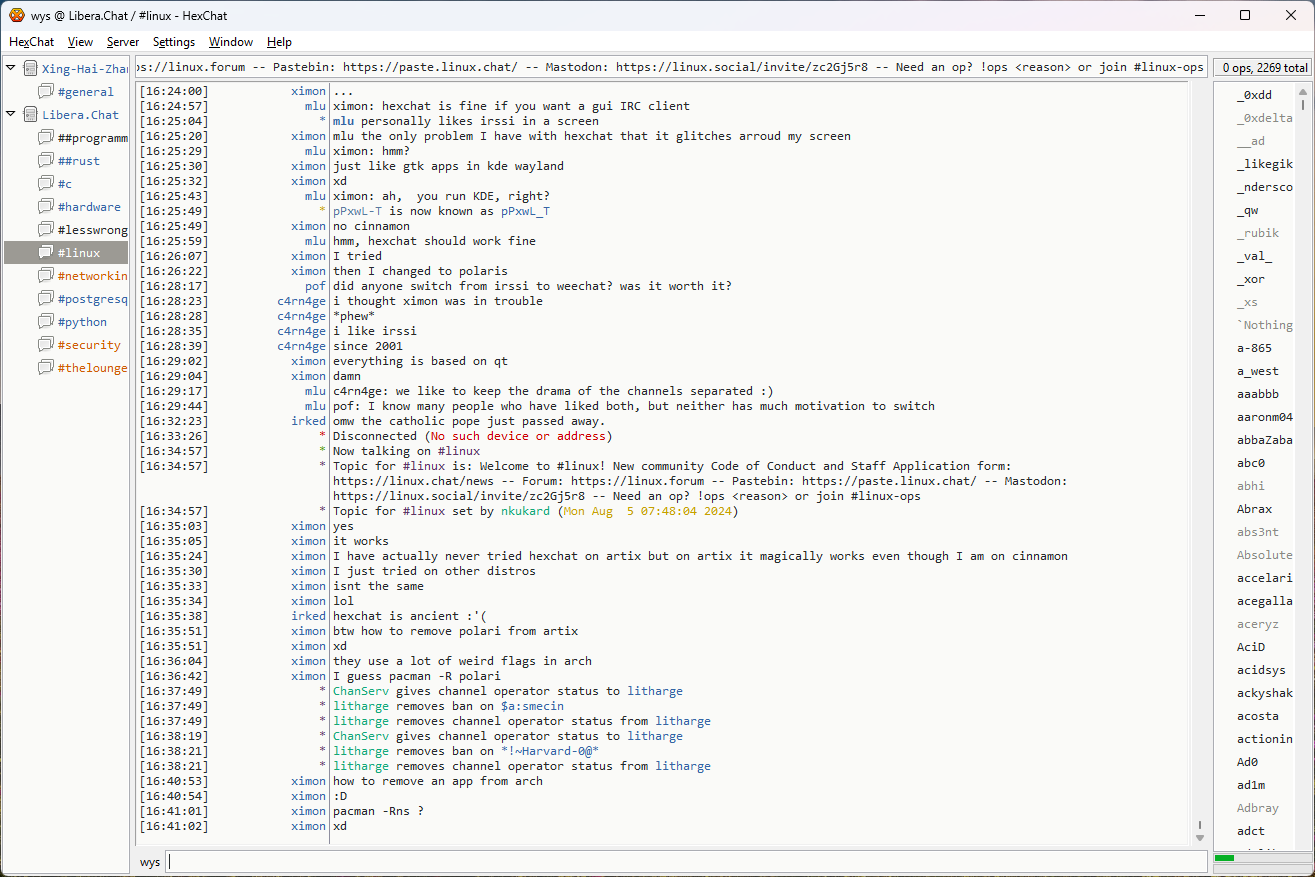Click the channel icon beside #postgresql
1315x877 pixels.
tap(46, 299)
